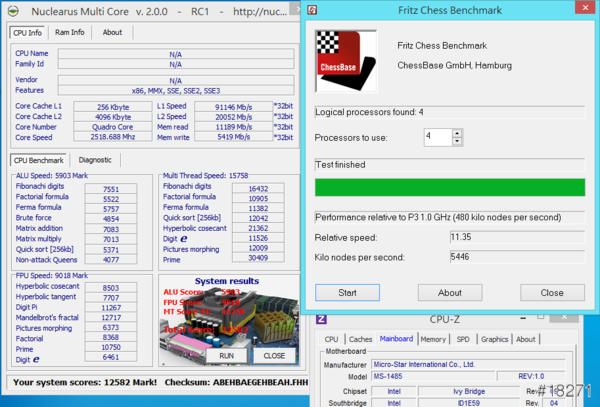Viewport: 600px width, 407px height.
Task: Click the CPU-Z title bar icon
Action: (323, 320)
